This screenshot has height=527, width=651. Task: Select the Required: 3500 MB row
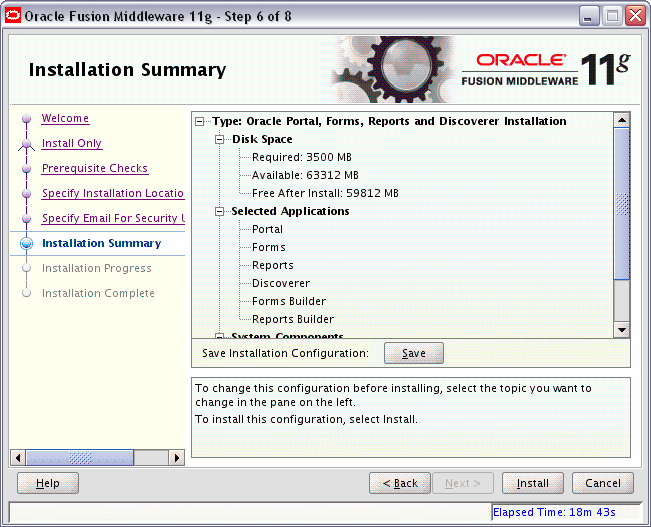pyautogui.click(x=301, y=157)
